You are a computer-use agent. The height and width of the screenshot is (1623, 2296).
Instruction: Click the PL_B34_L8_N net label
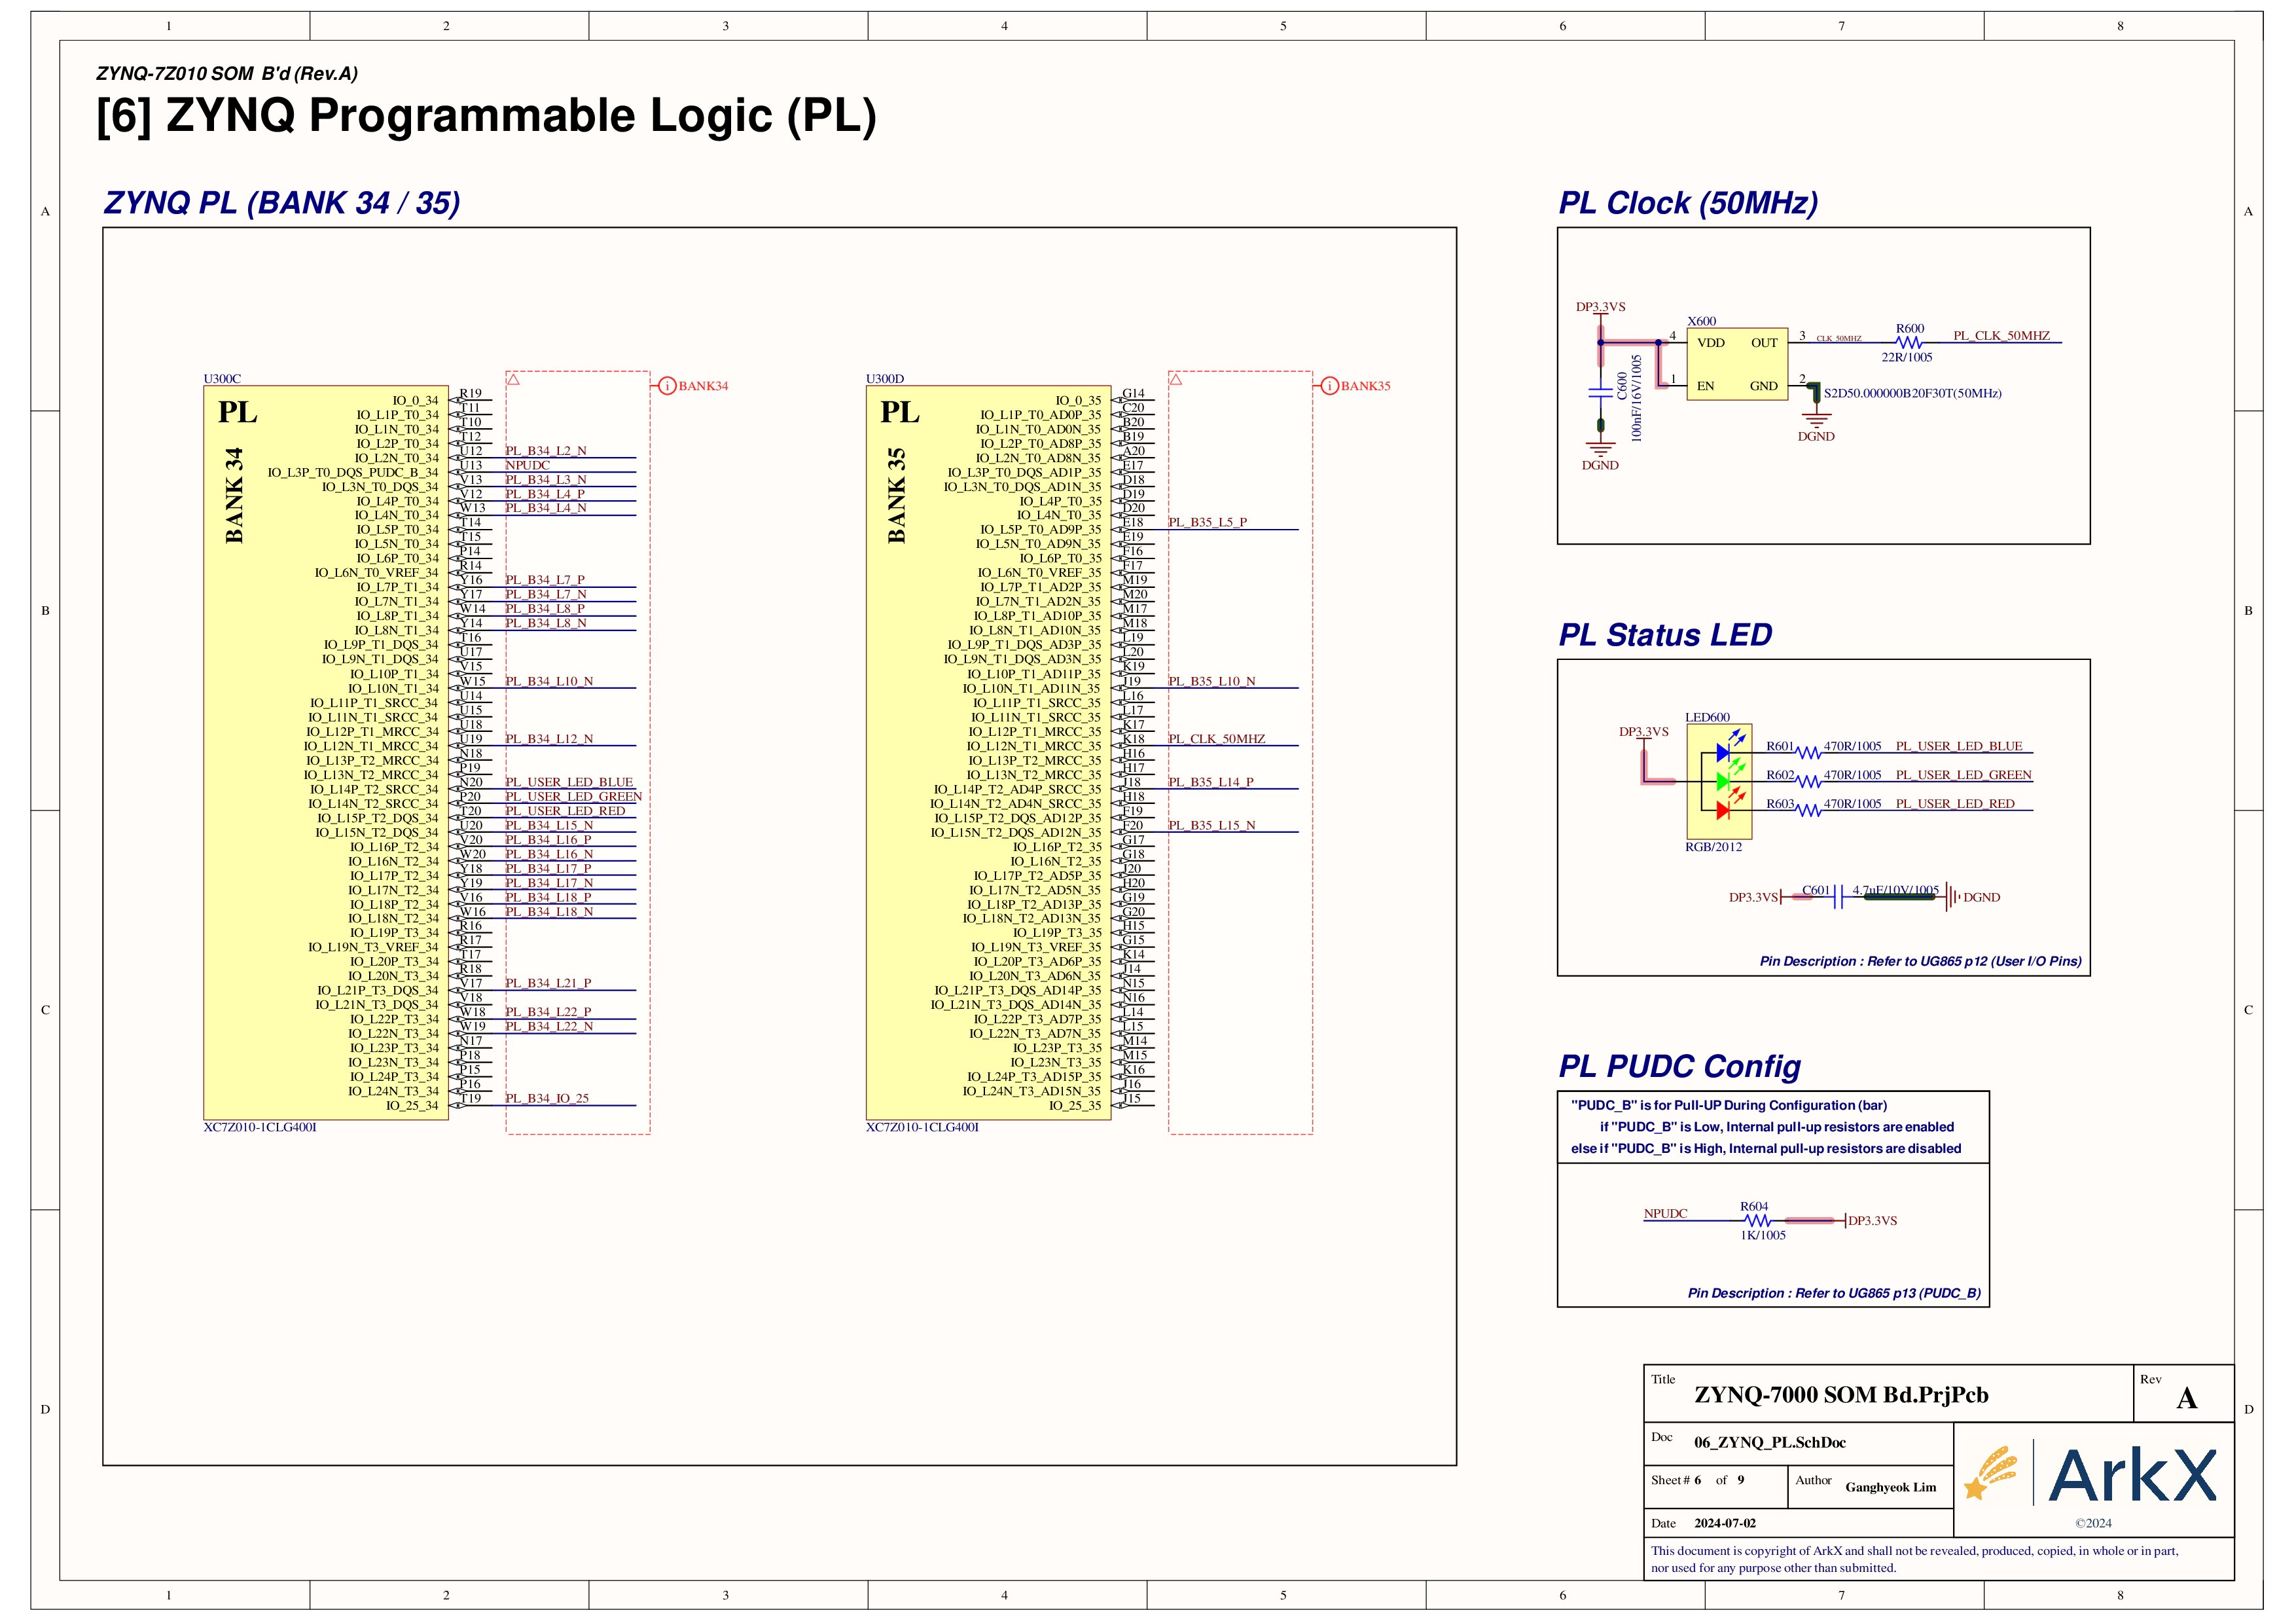click(546, 623)
